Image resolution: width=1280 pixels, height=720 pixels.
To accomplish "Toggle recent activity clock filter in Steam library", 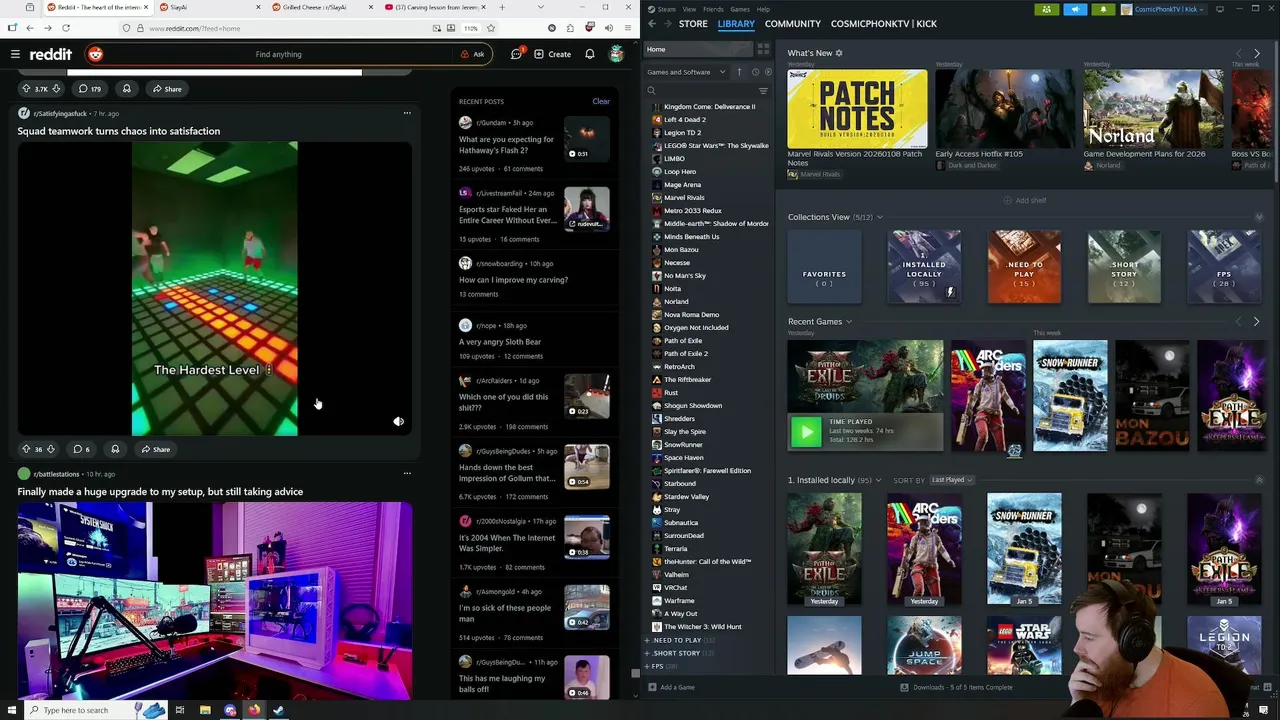I will click(755, 72).
